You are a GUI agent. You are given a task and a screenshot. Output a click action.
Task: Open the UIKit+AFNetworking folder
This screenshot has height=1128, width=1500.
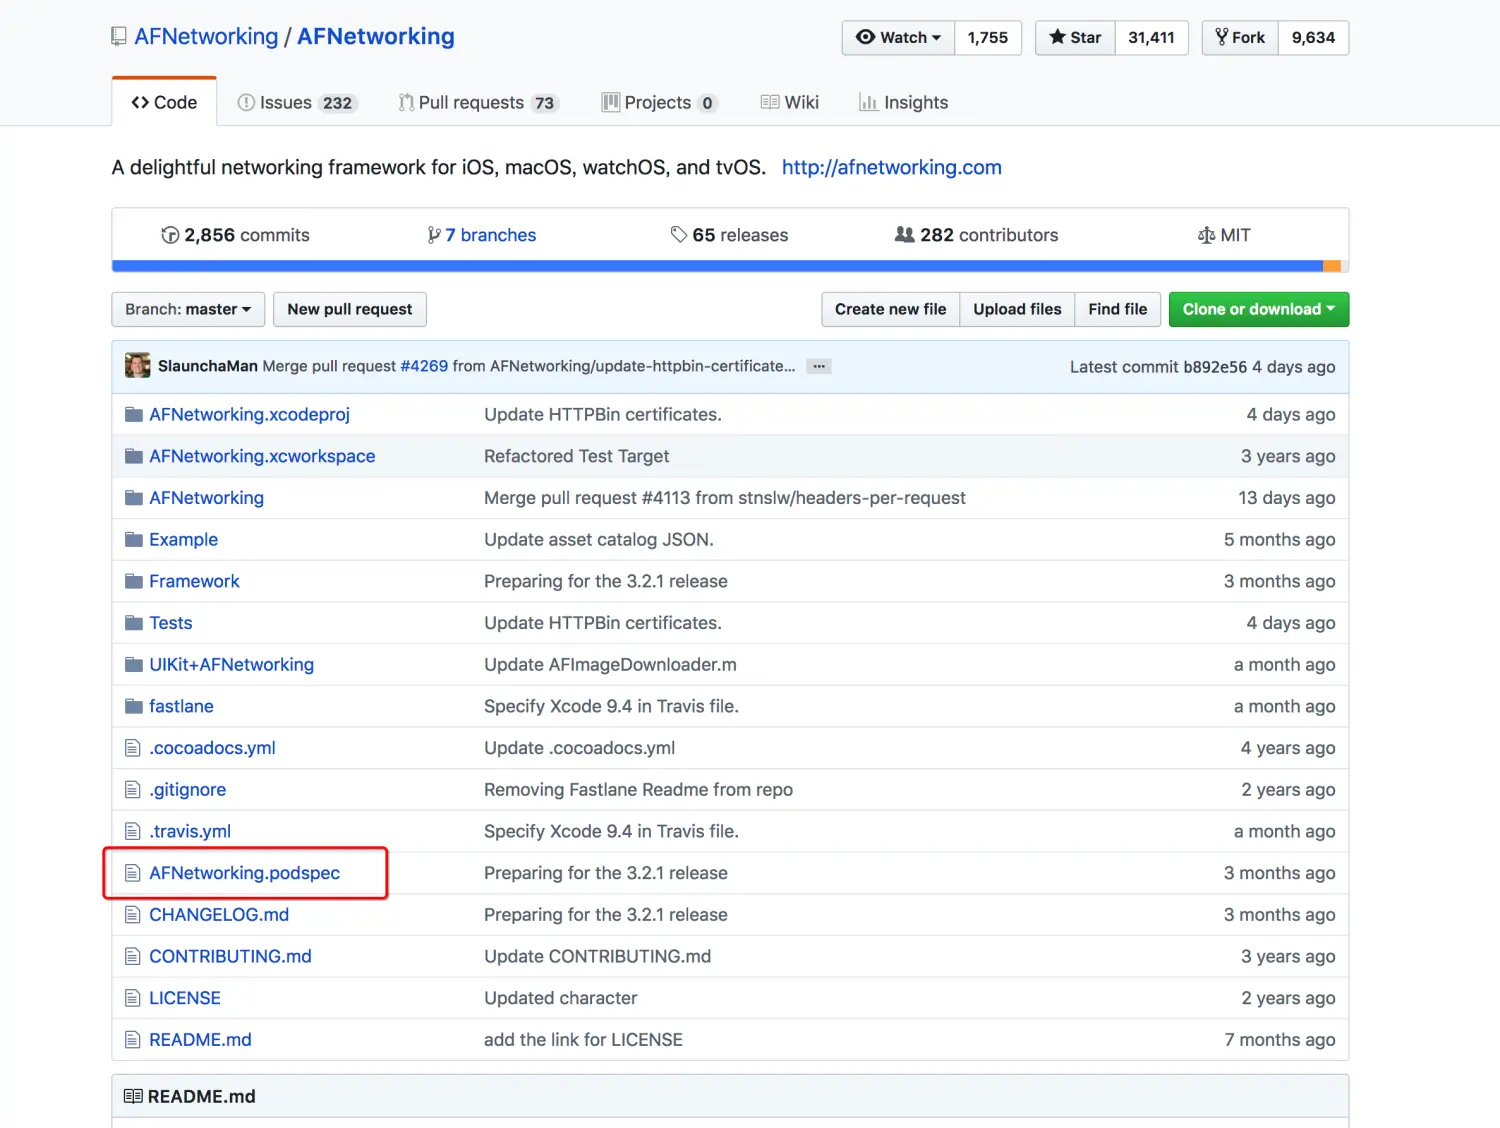coord(232,664)
